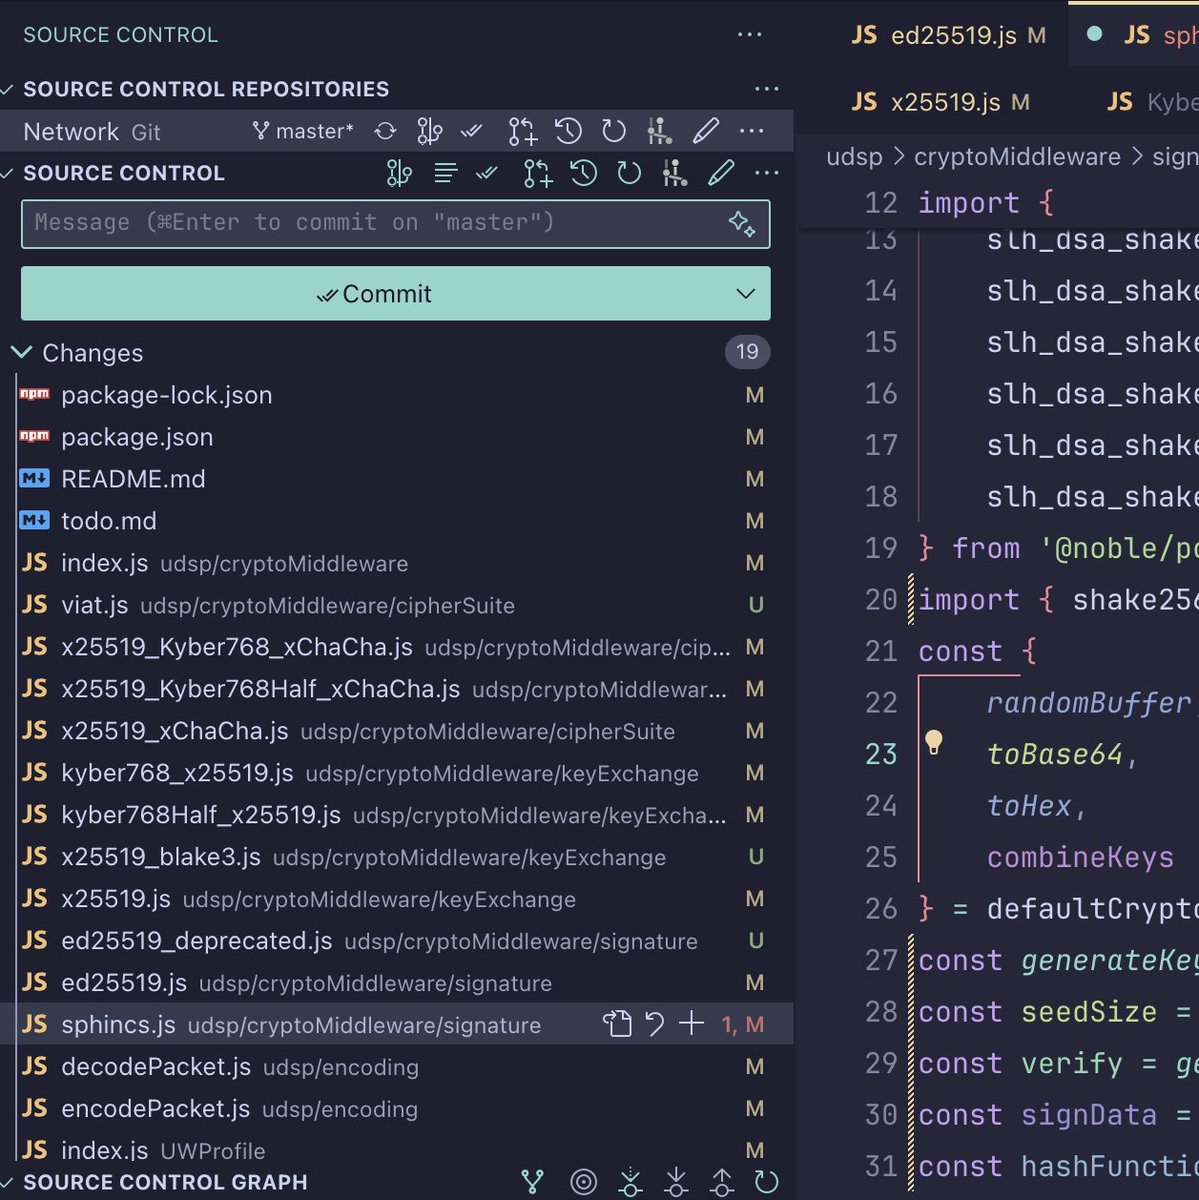Image resolution: width=1199 pixels, height=1200 pixels.
Task: Click commit checkmark in Network repository row
Action: tap(471, 131)
